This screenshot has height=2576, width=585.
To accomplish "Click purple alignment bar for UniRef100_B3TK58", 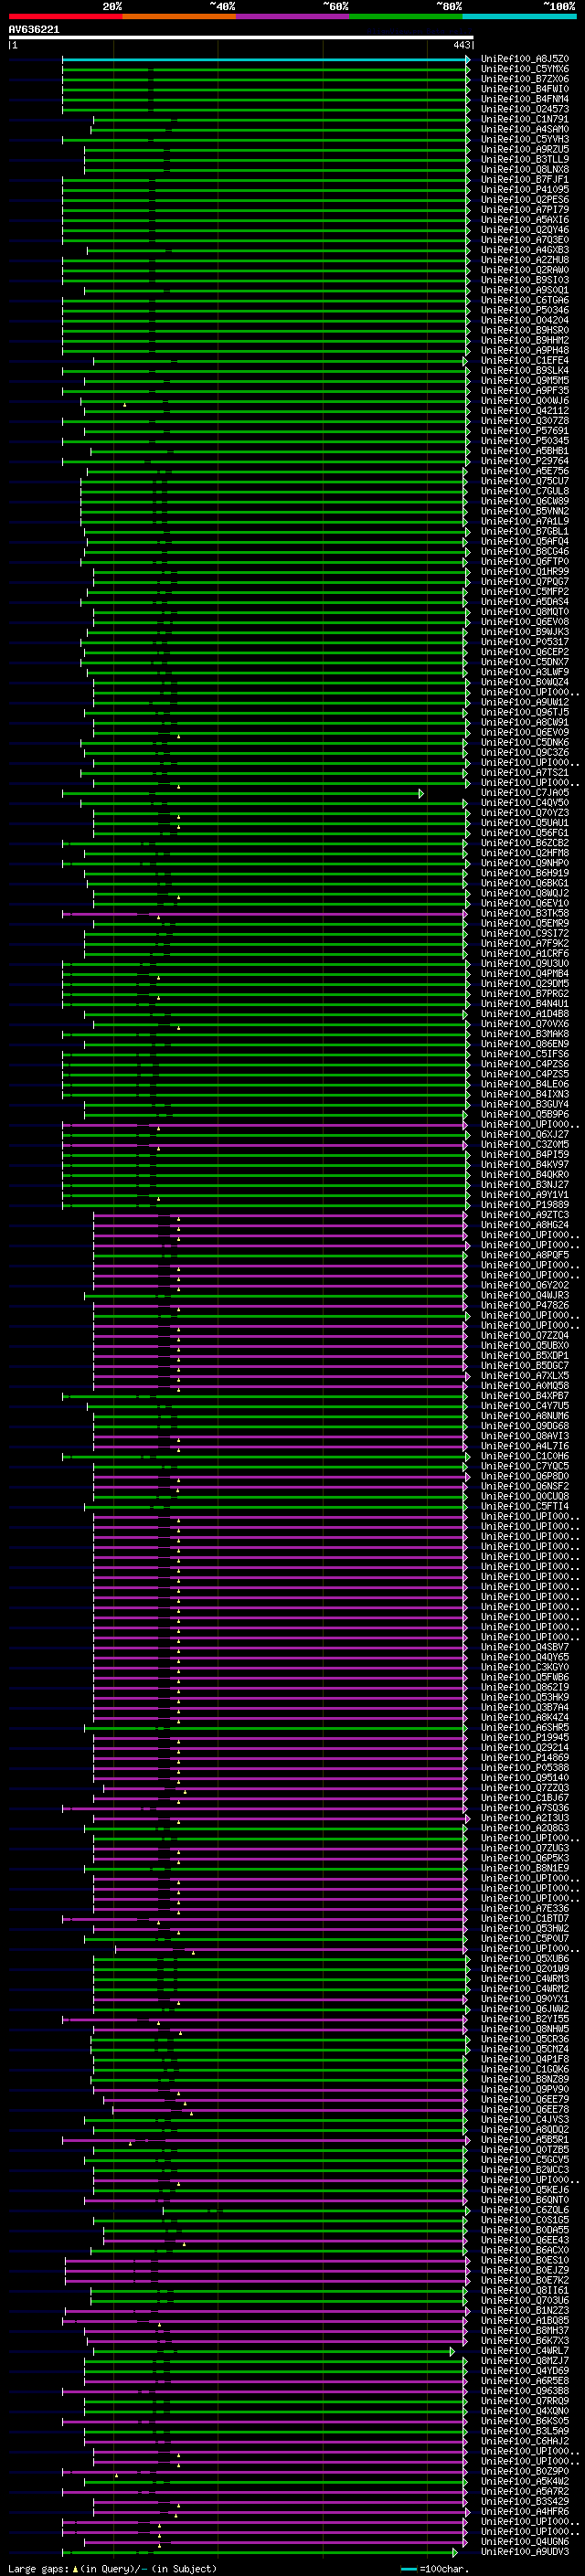I will click(x=264, y=914).
